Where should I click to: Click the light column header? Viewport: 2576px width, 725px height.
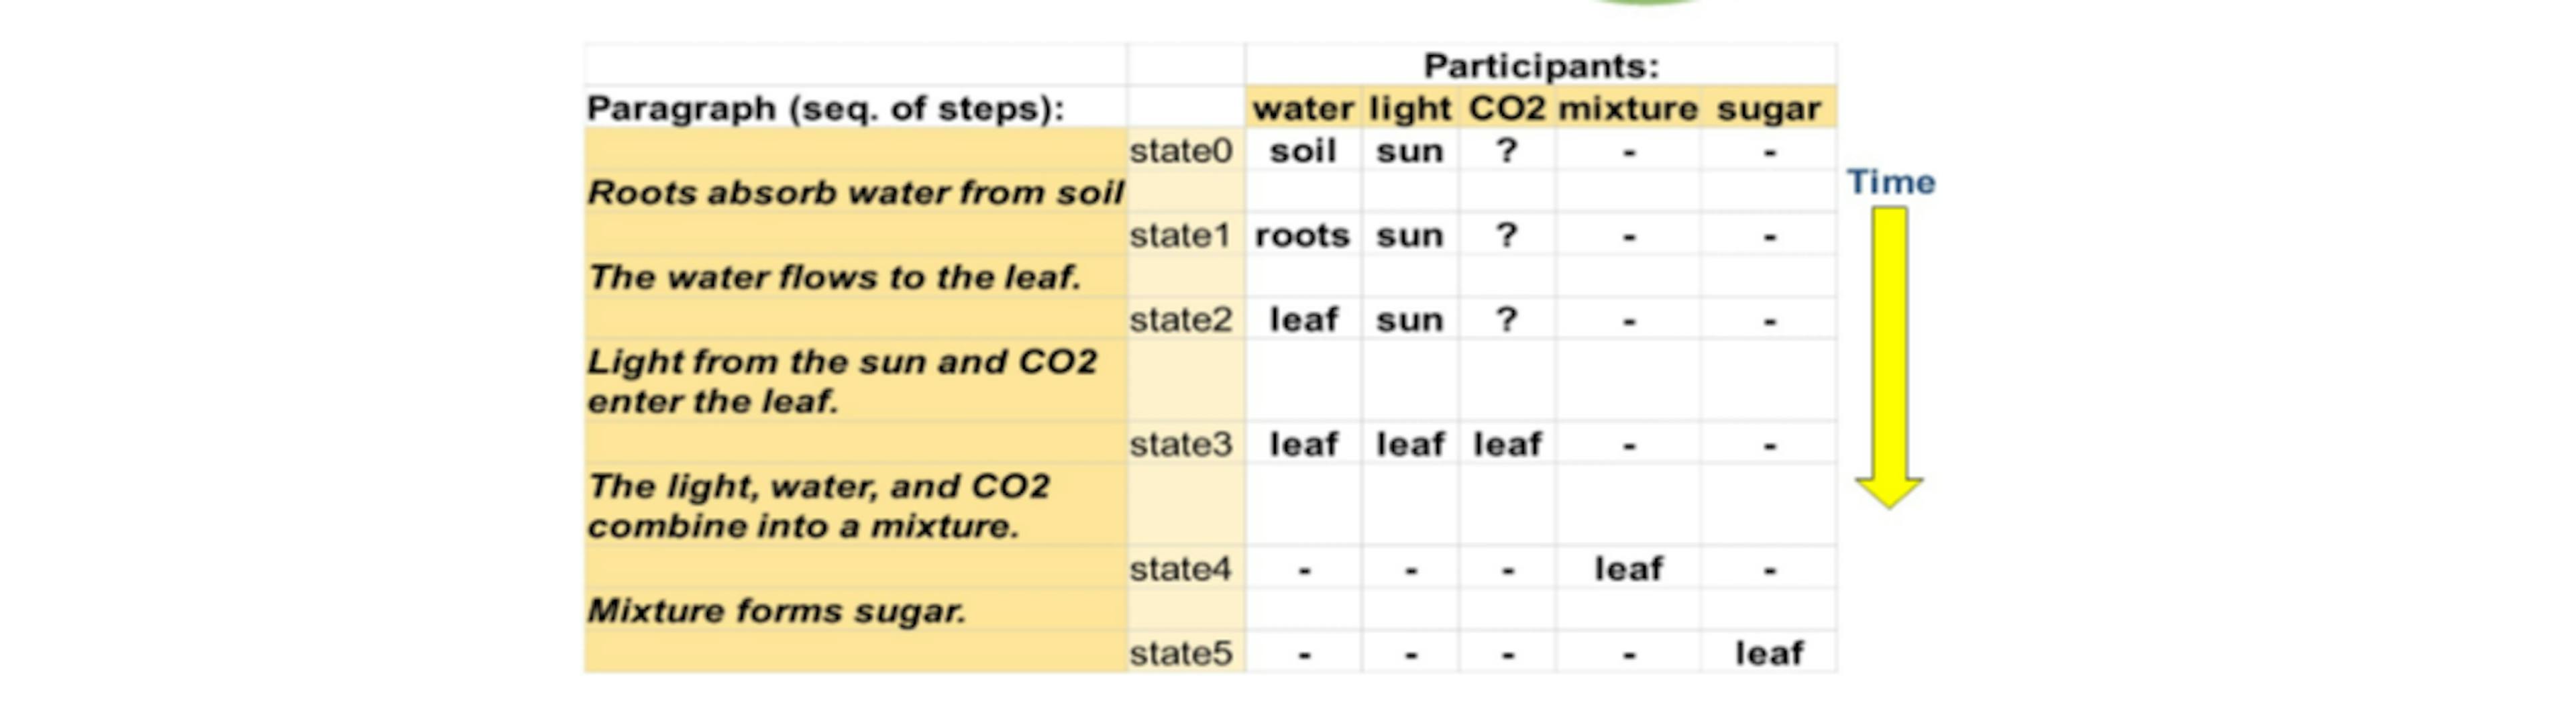coord(1409,108)
